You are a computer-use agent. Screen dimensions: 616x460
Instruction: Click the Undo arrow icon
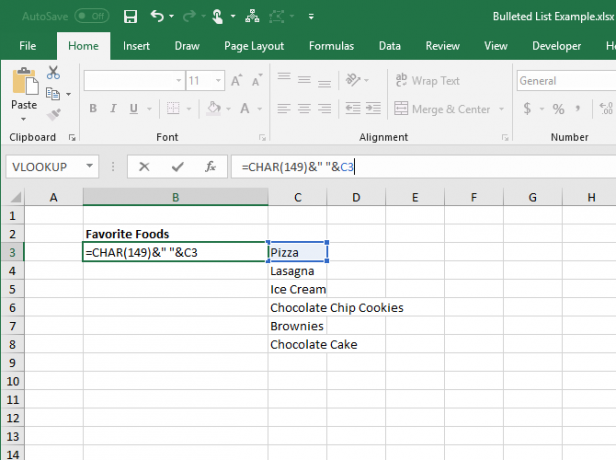click(x=157, y=16)
